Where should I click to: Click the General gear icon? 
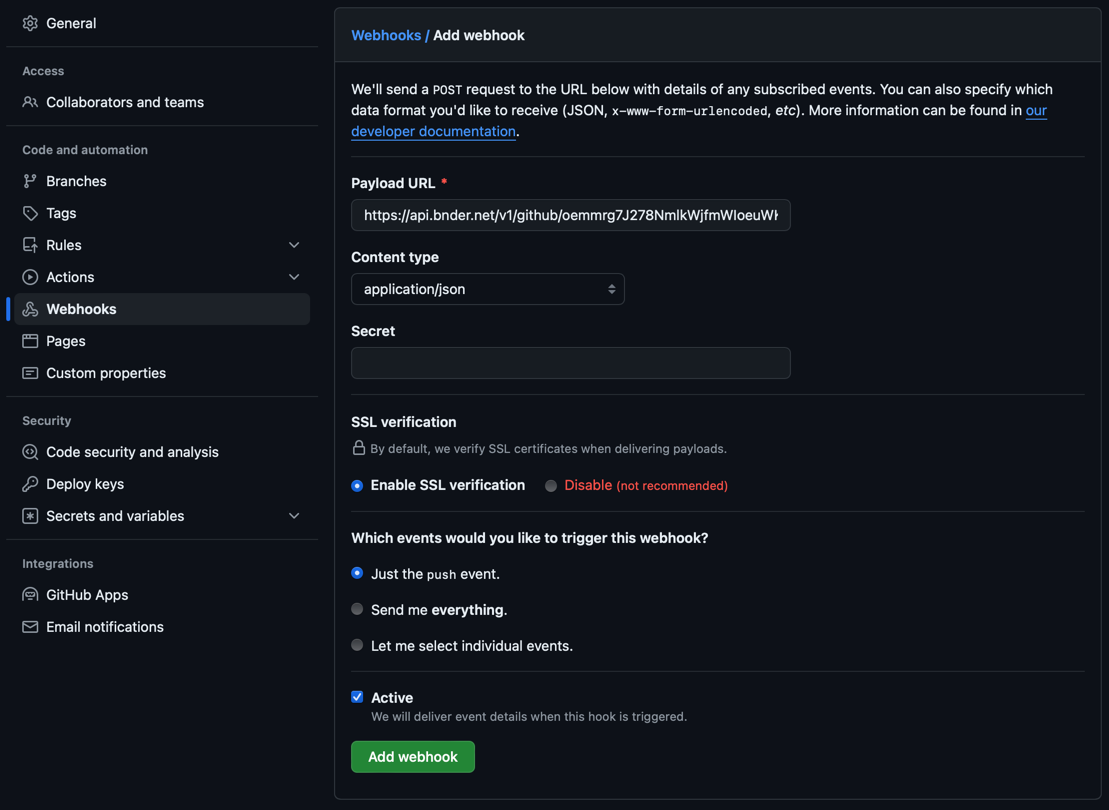pyautogui.click(x=30, y=23)
